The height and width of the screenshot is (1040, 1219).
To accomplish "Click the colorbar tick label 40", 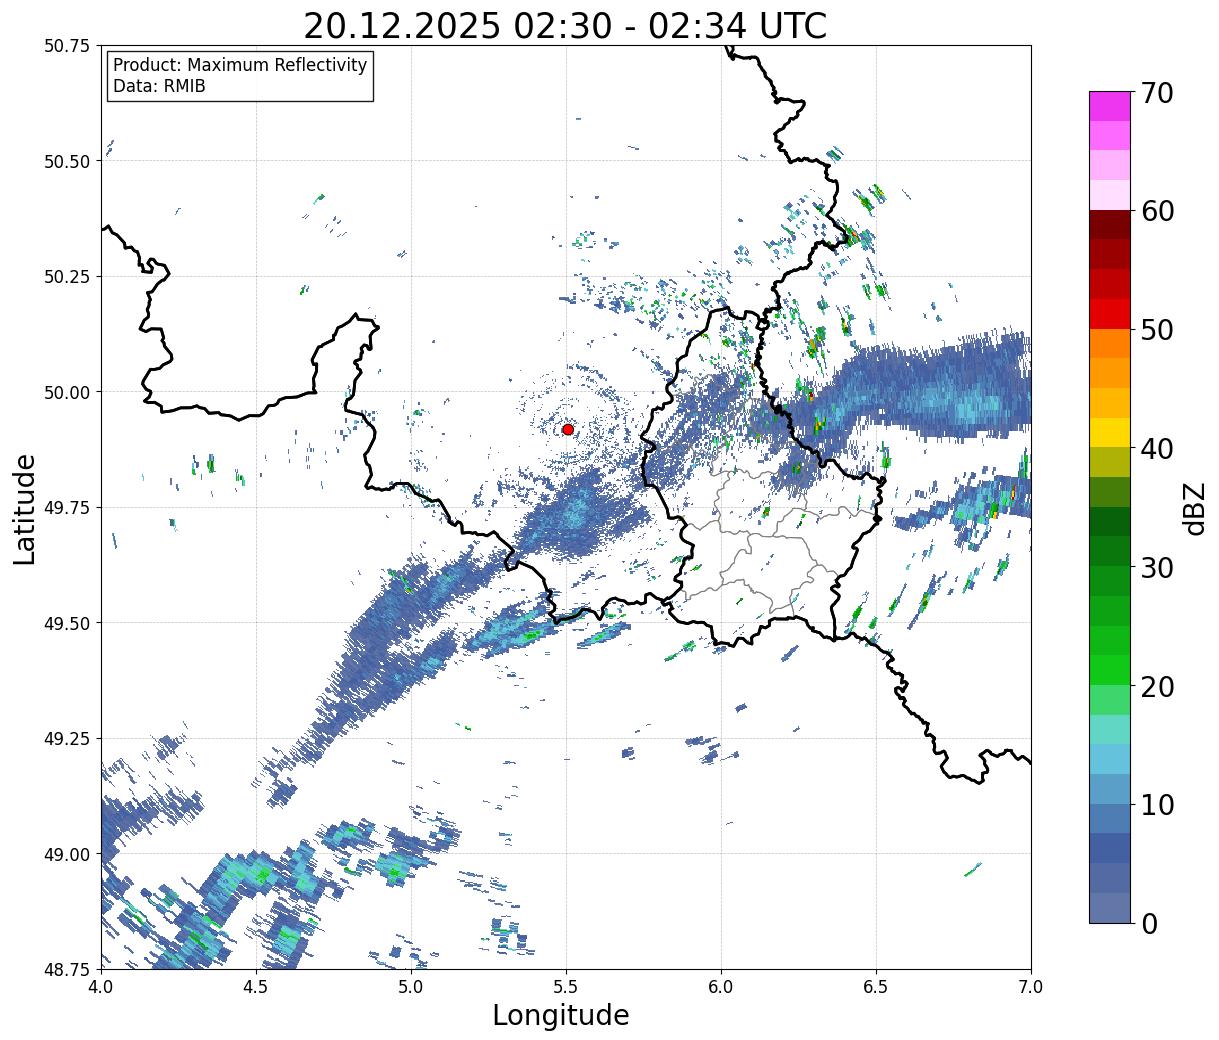I will coord(1157,449).
